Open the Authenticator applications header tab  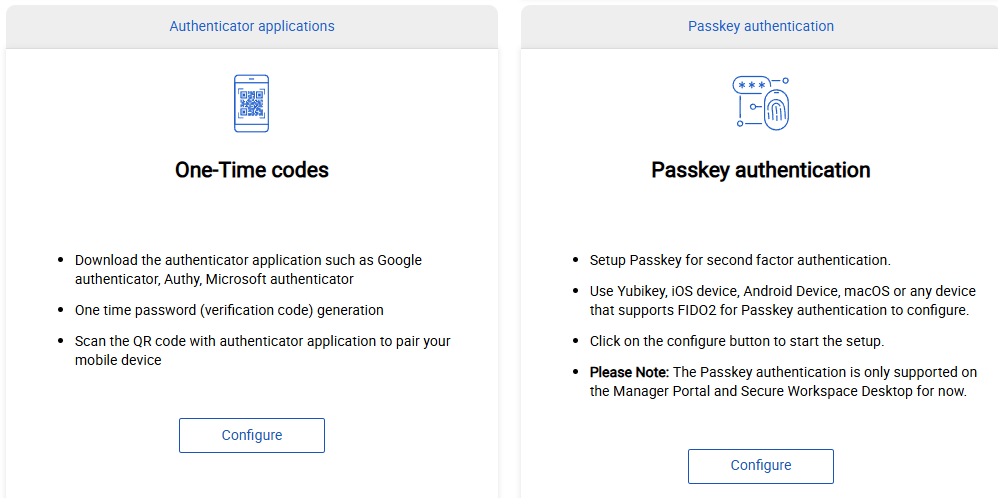(252, 26)
